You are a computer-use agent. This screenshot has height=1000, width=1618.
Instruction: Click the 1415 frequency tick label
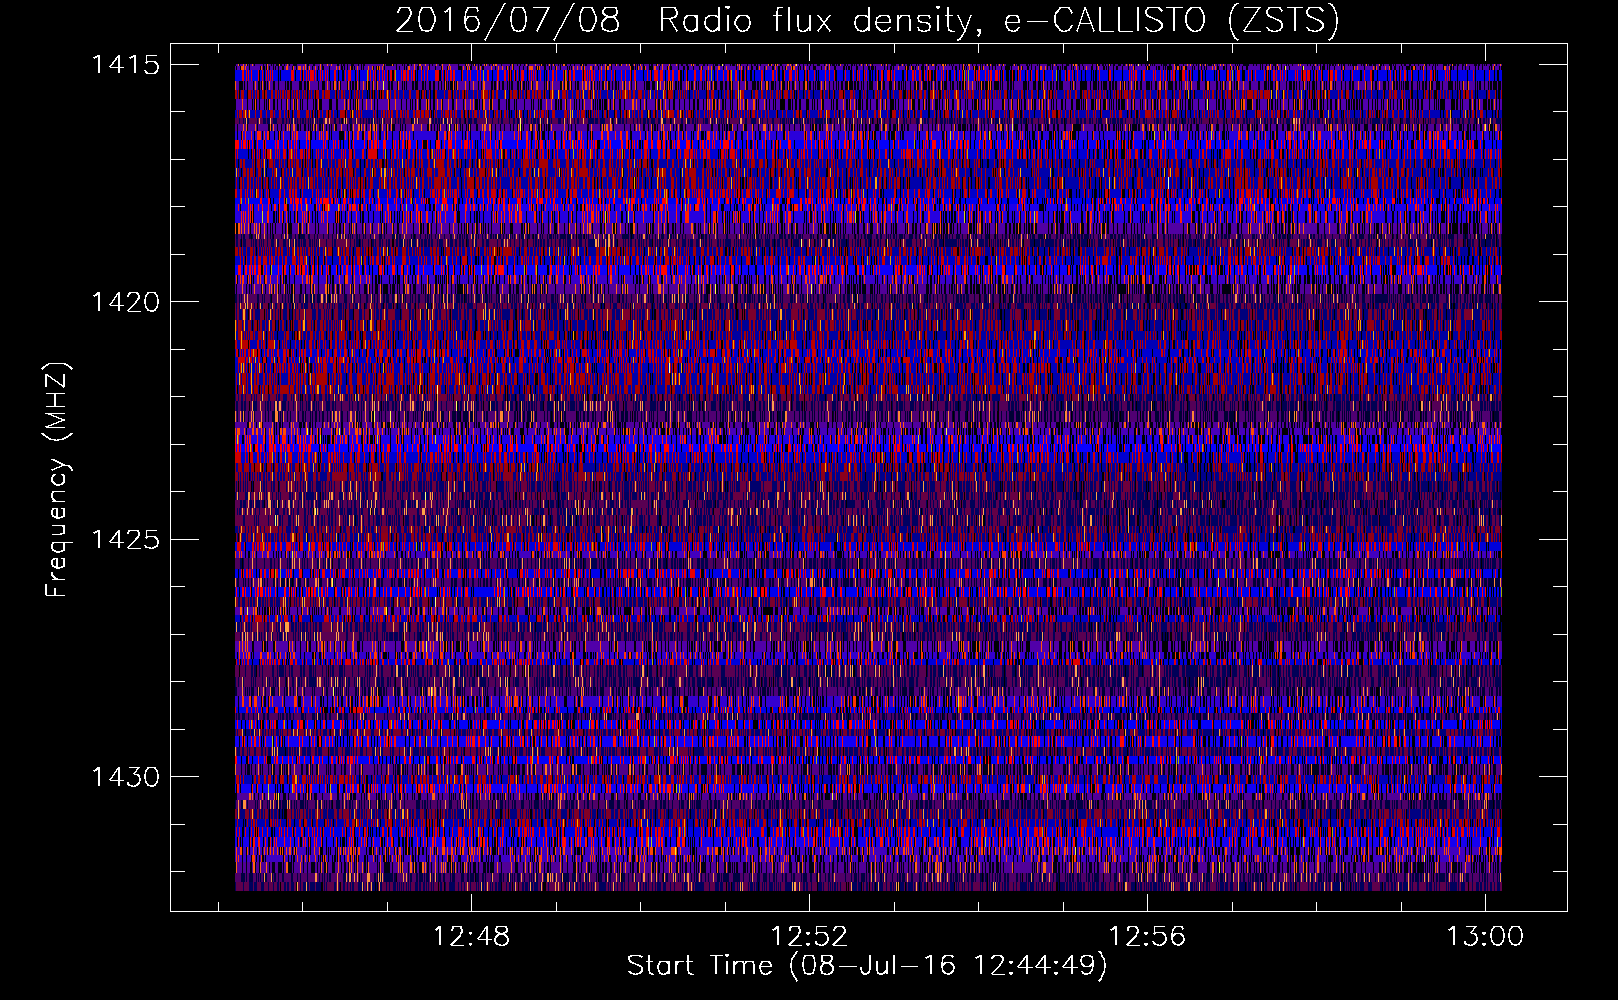(125, 65)
